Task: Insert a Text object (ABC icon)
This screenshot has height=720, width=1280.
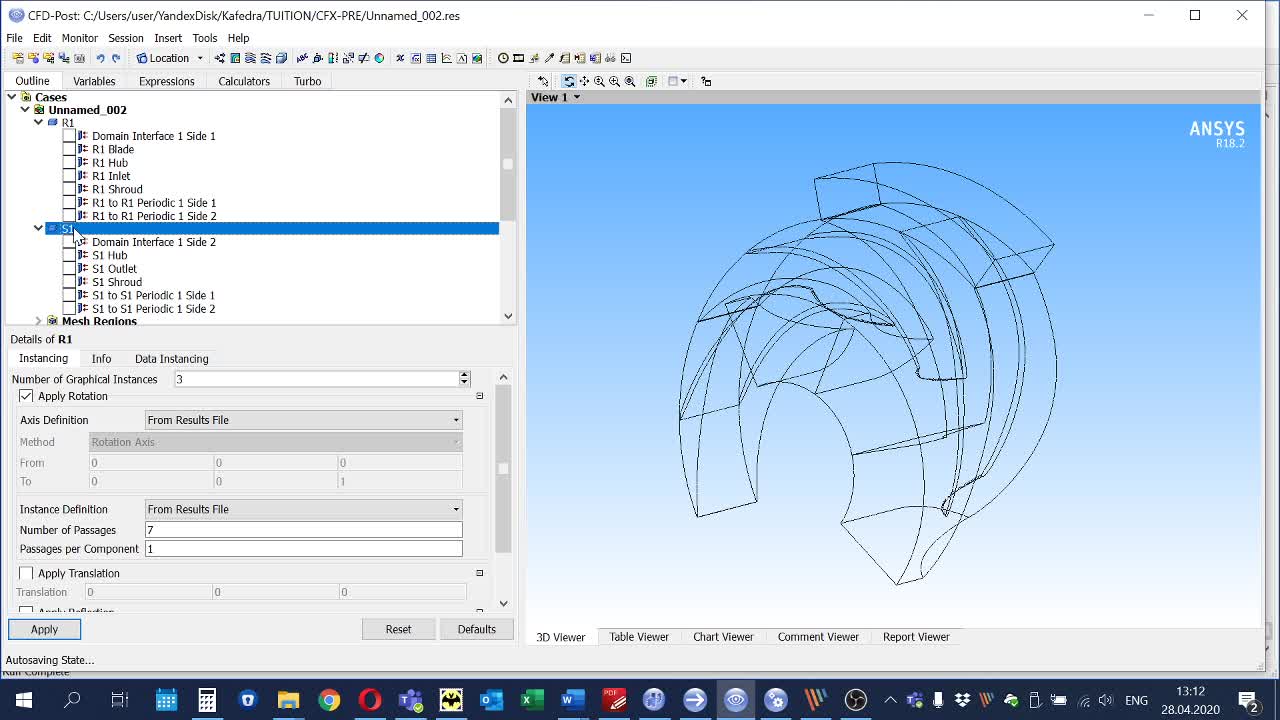Action: click(x=301, y=58)
